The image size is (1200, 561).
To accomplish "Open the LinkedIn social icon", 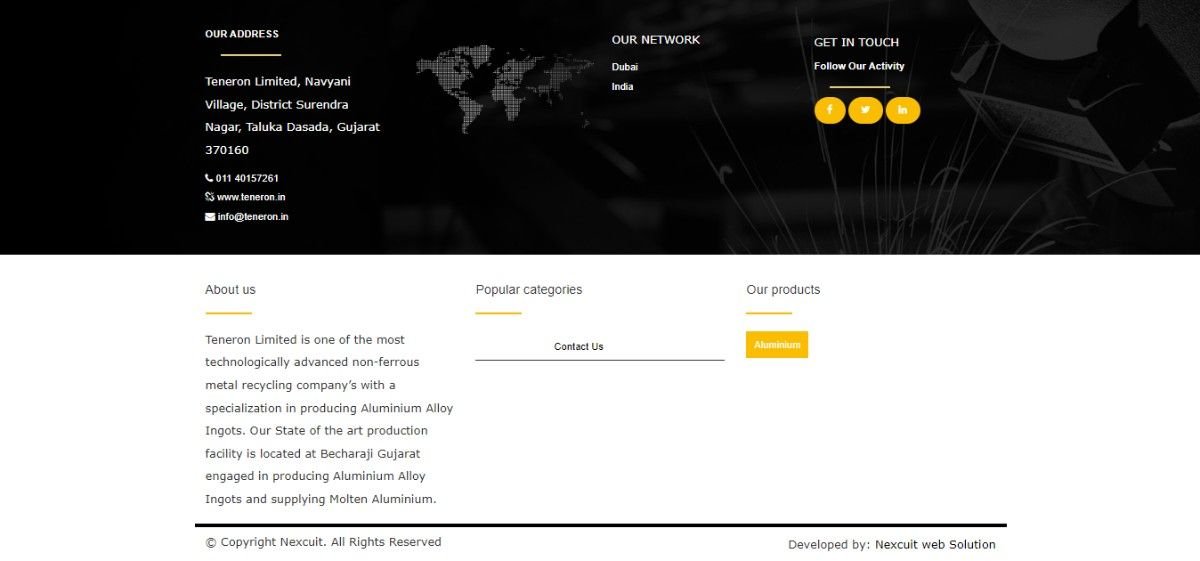I will [x=902, y=110].
